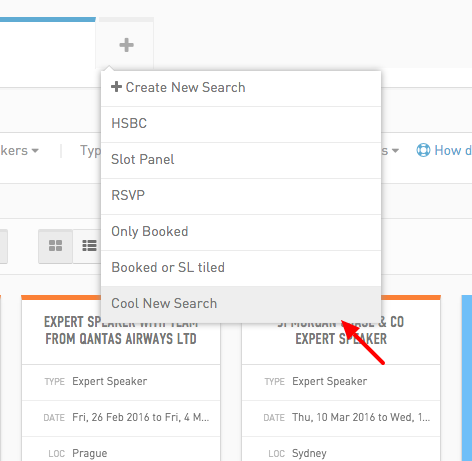Open JPMorgan Chase expert speaker card title
Image resolution: width=472 pixels, height=461 pixels.
pyautogui.click(x=341, y=330)
